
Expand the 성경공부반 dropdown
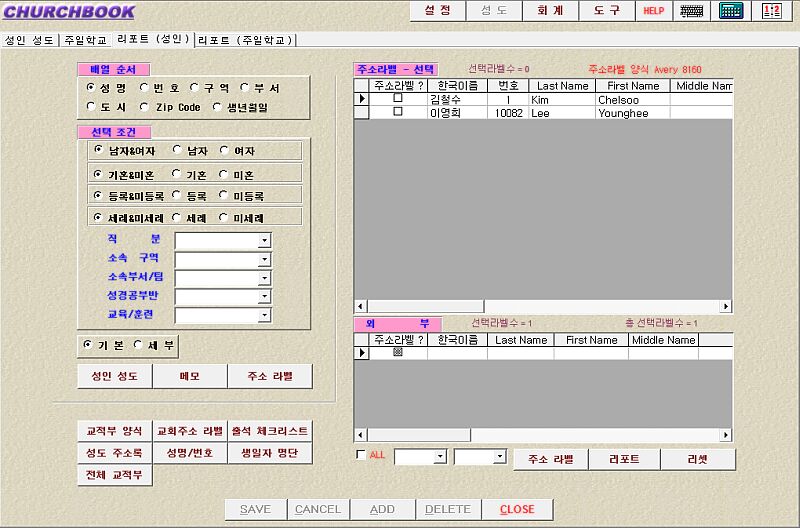click(264, 296)
